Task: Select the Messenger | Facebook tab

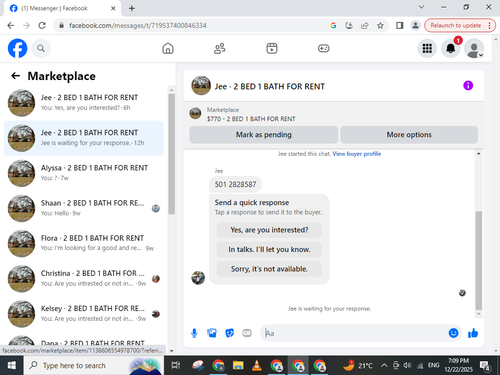Action: (x=62, y=8)
